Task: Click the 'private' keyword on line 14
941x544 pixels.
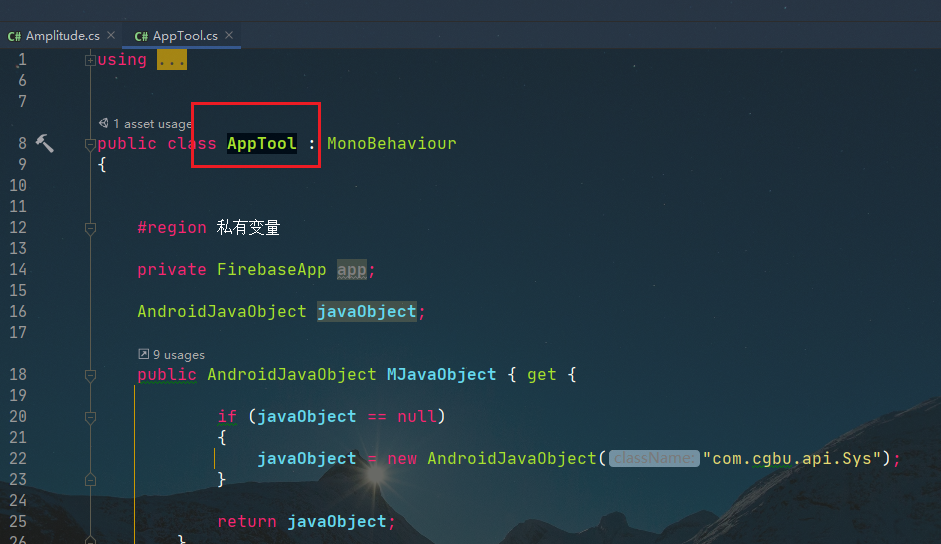Action: [172, 270]
